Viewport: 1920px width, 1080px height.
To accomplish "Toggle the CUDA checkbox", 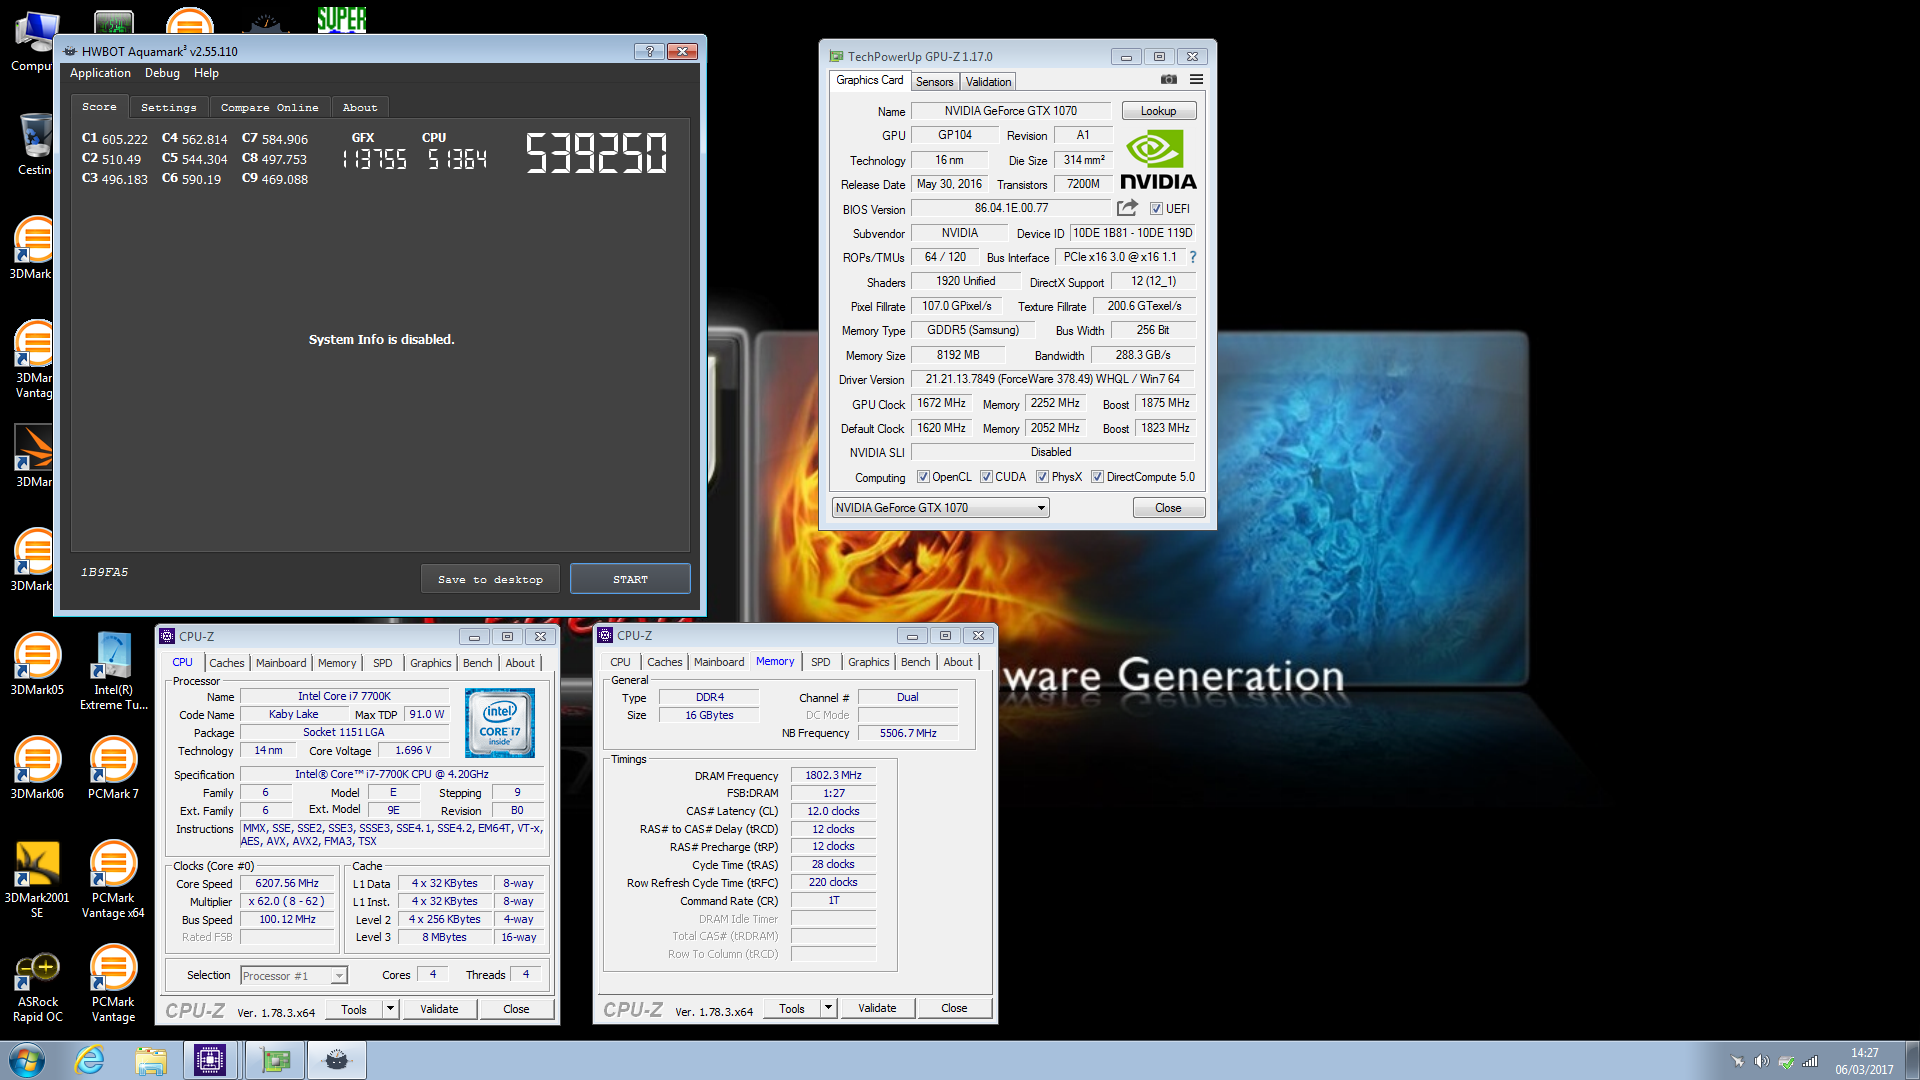I will click(x=986, y=477).
